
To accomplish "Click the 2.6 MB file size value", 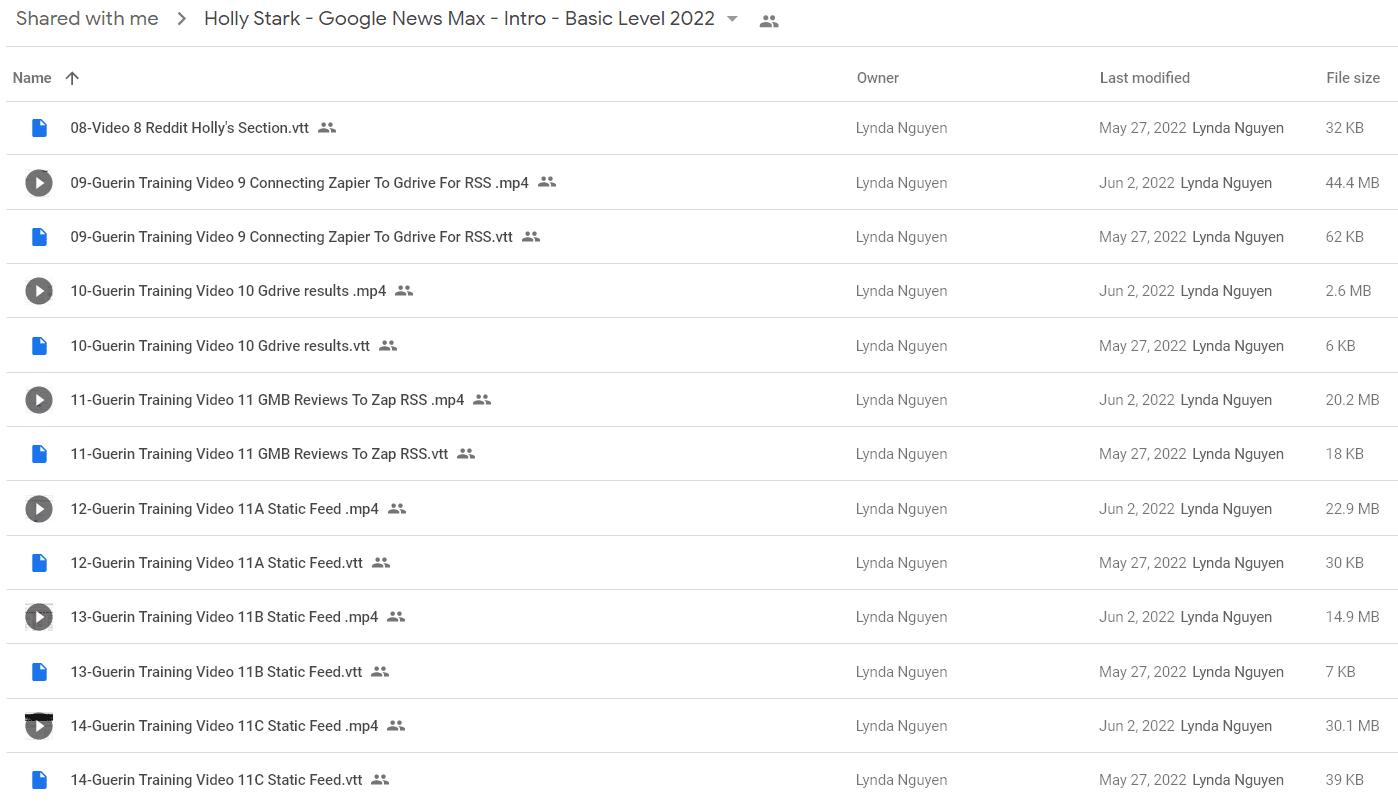I will click(x=1348, y=291).
